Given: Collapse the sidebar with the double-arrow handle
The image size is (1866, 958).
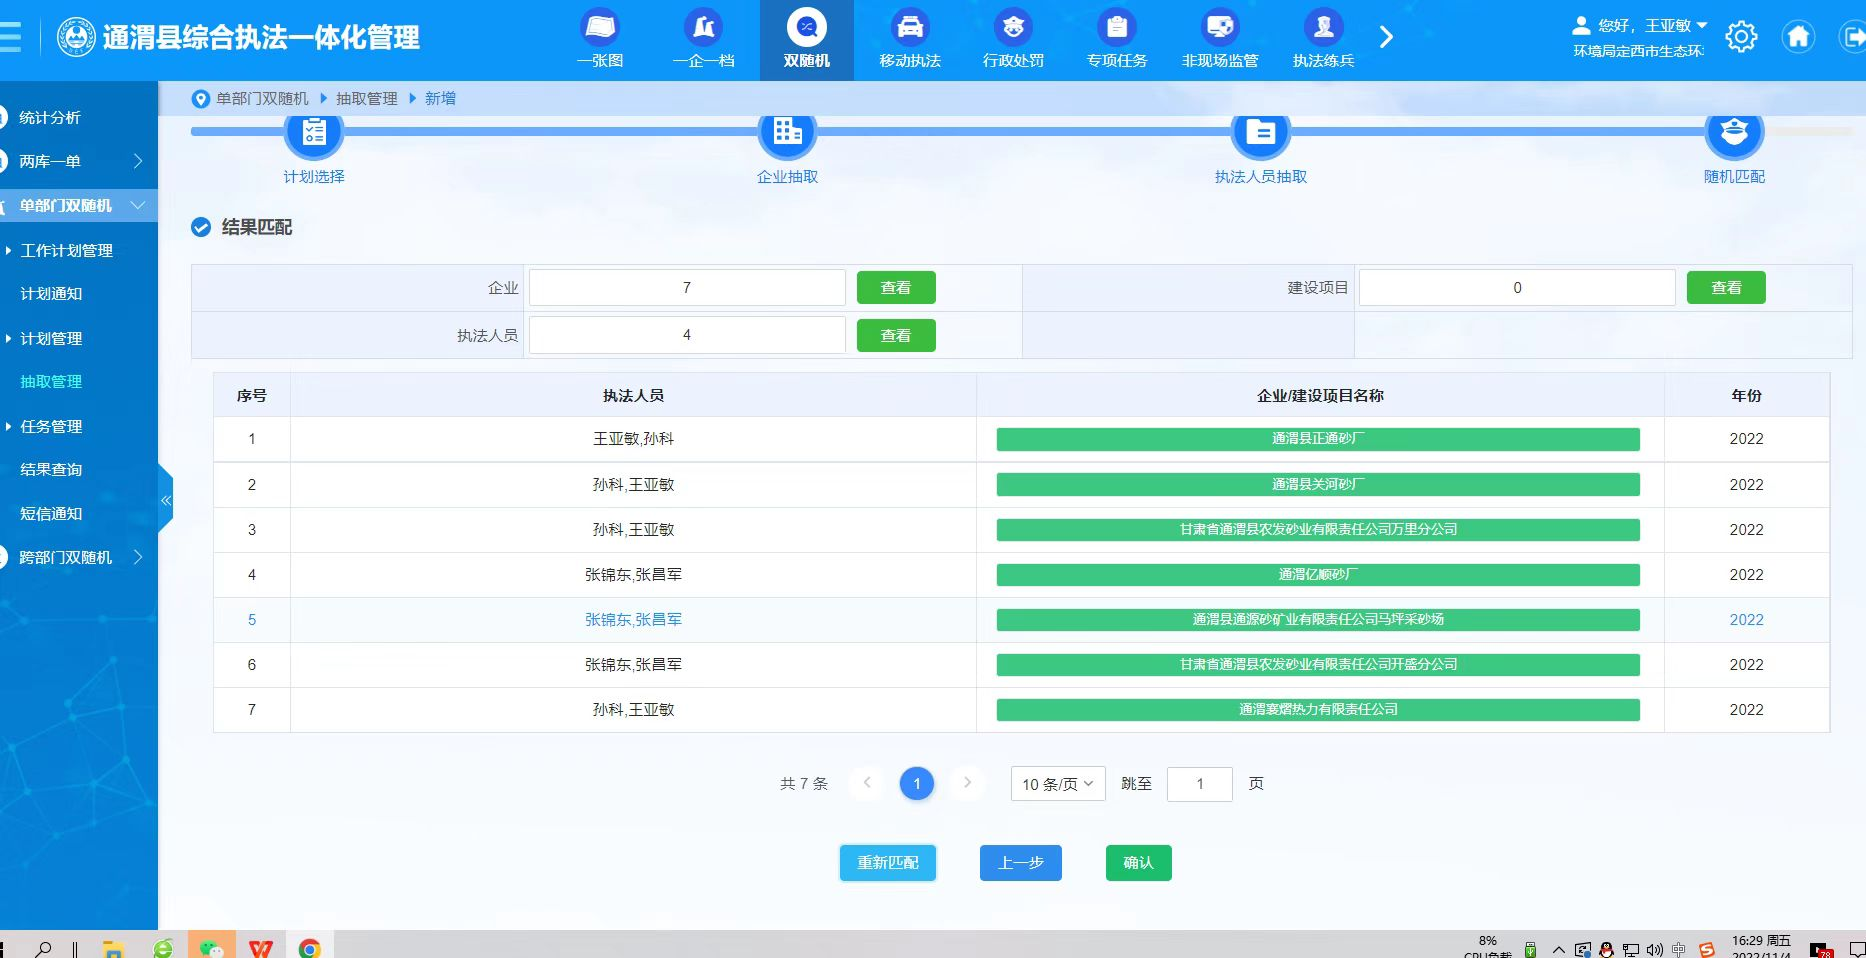Looking at the screenshot, I should click(166, 500).
